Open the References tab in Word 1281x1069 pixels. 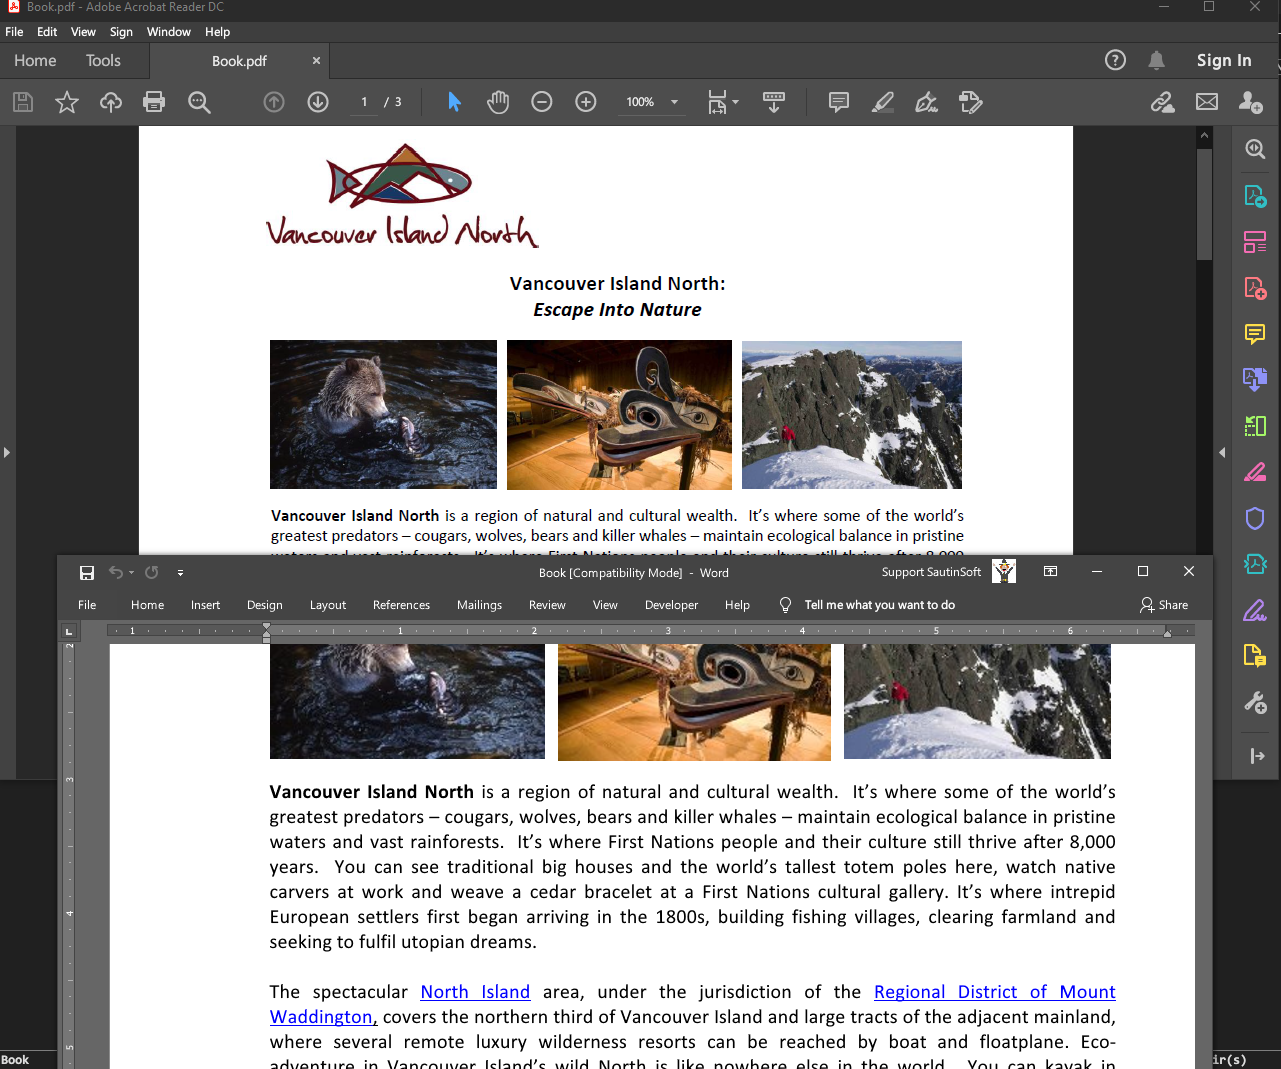tap(401, 605)
